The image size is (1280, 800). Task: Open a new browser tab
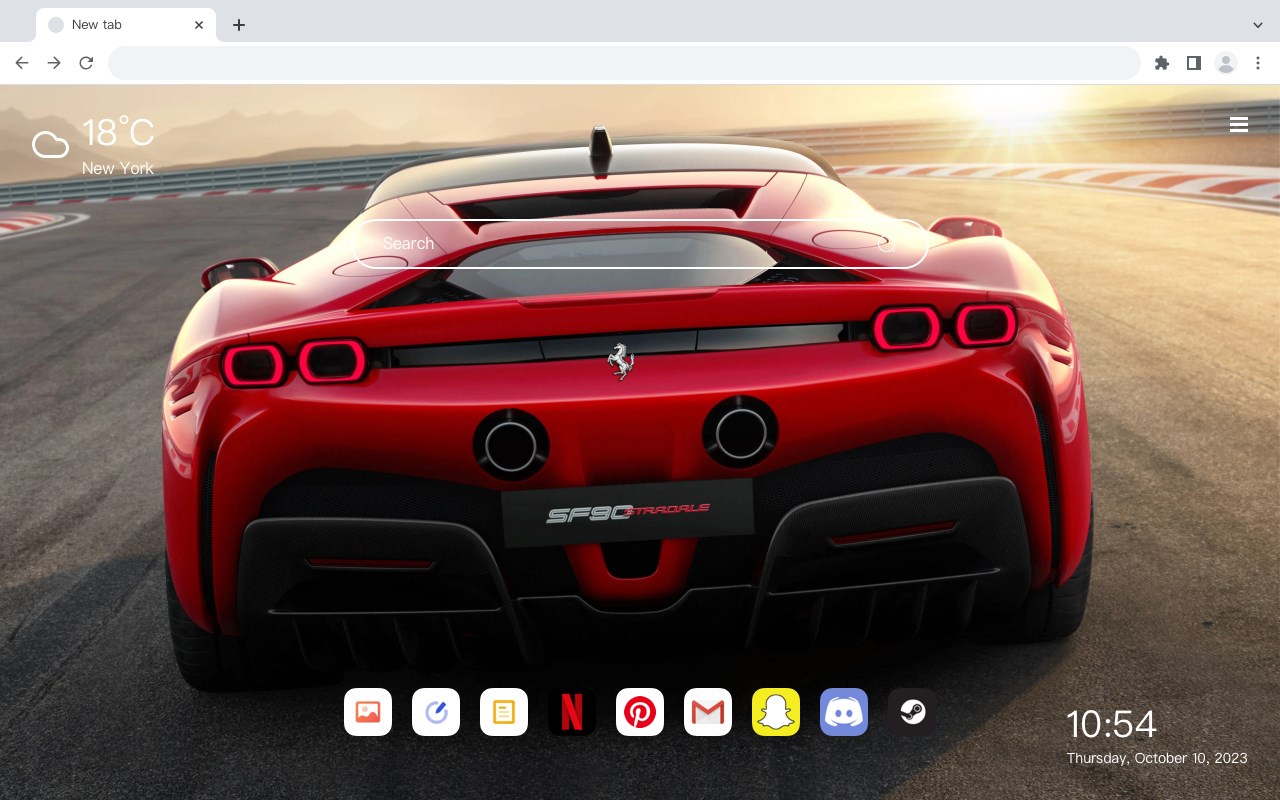(238, 25)
